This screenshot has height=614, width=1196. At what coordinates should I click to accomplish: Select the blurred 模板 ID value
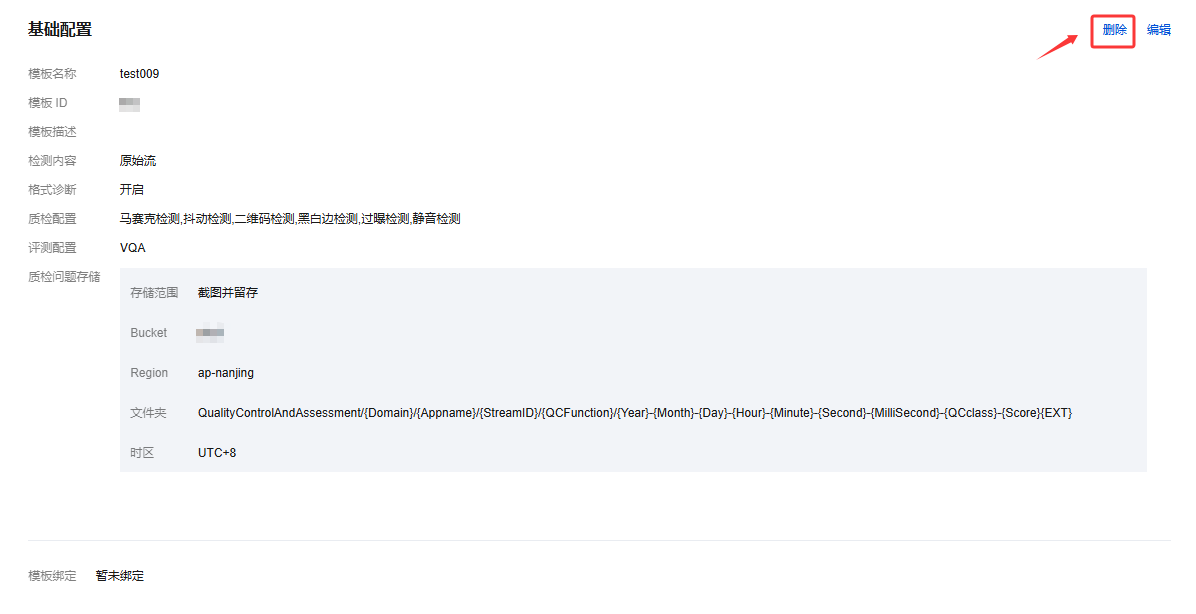click(x=130, y=104)
